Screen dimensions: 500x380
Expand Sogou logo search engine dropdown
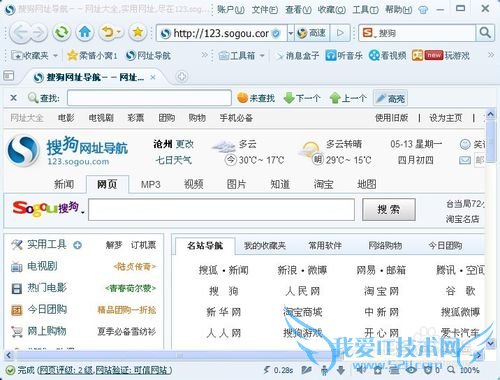click(82, 212)
